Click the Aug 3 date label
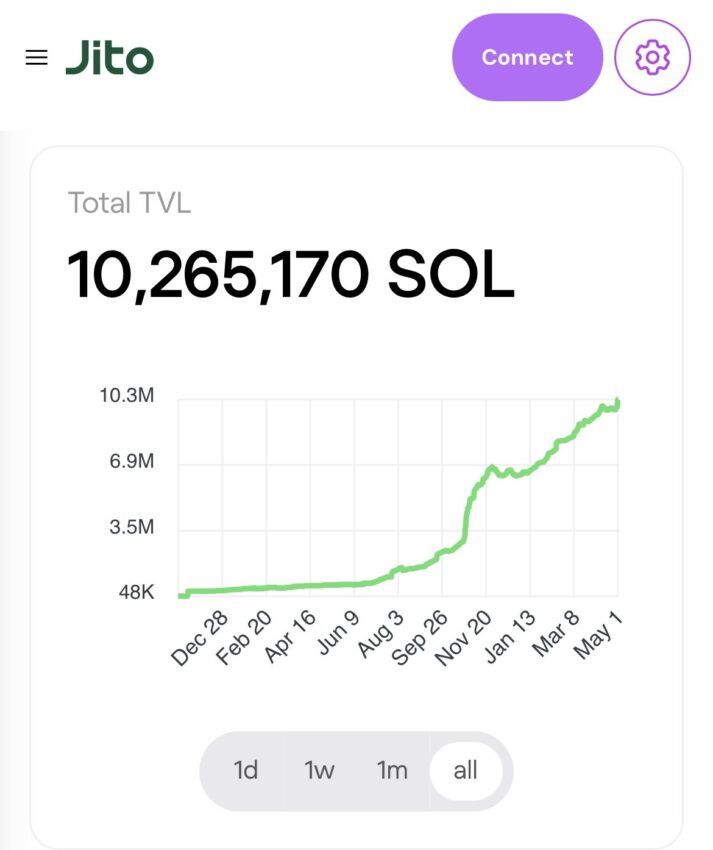Screen dimensions: 713x850 [380, 634]
